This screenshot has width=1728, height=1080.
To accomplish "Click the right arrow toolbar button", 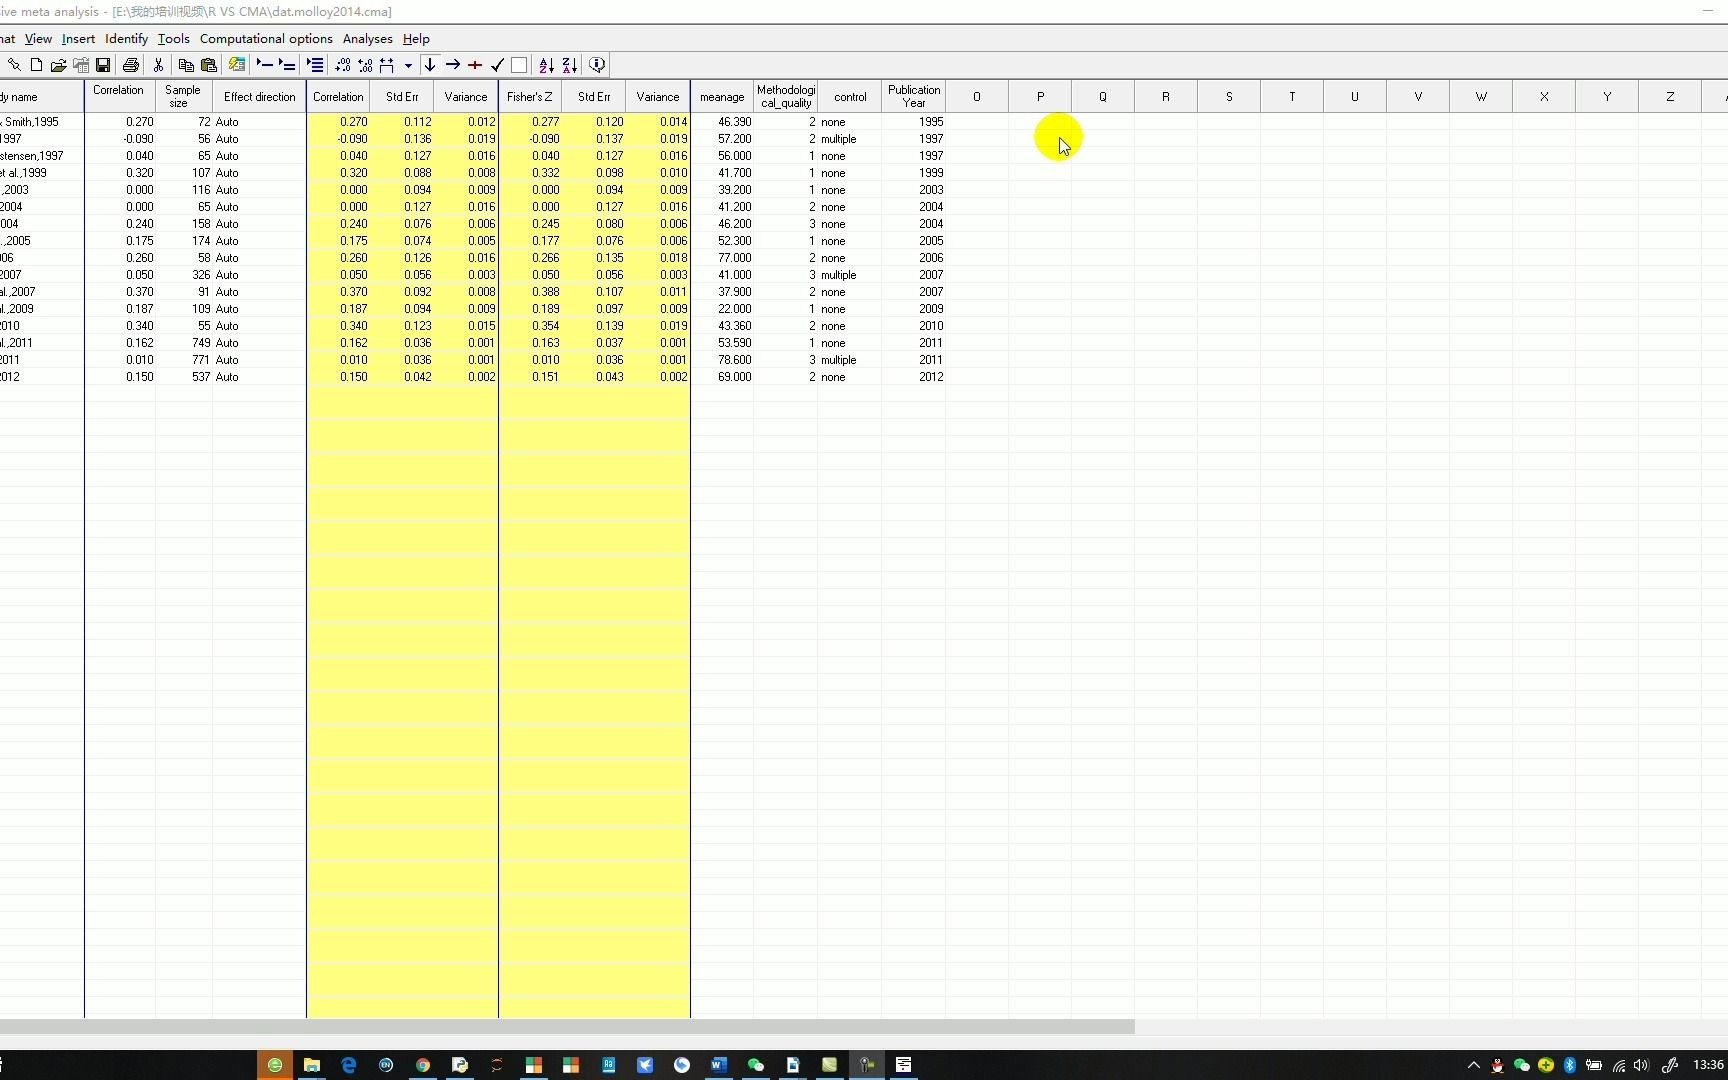I will point(453,65).
